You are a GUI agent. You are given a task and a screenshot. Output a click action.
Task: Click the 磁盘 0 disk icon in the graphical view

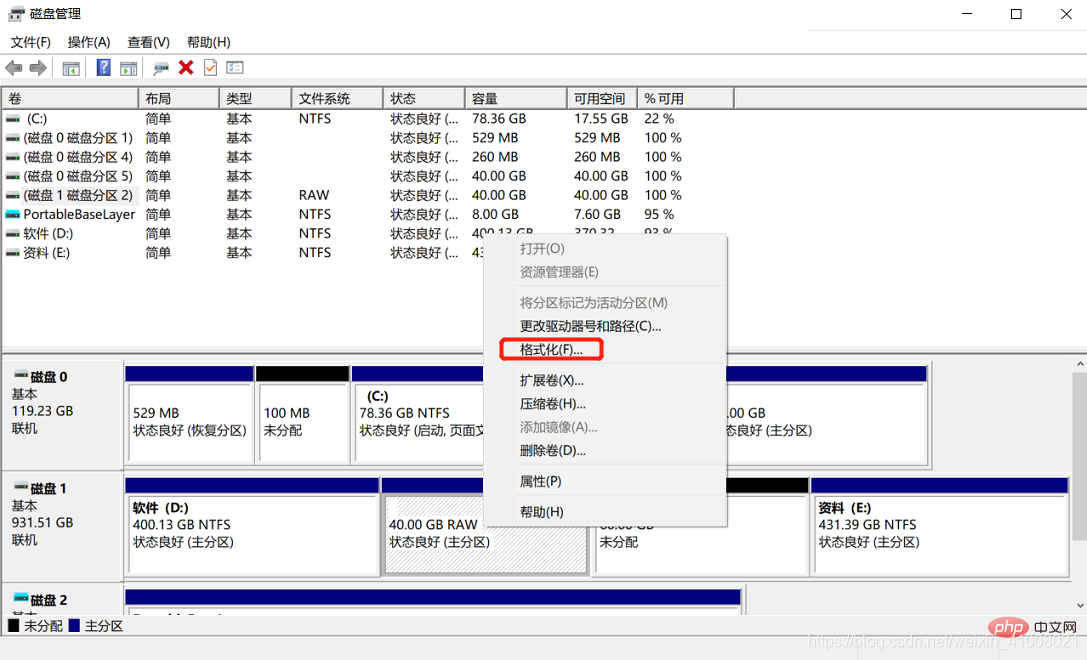21,376
